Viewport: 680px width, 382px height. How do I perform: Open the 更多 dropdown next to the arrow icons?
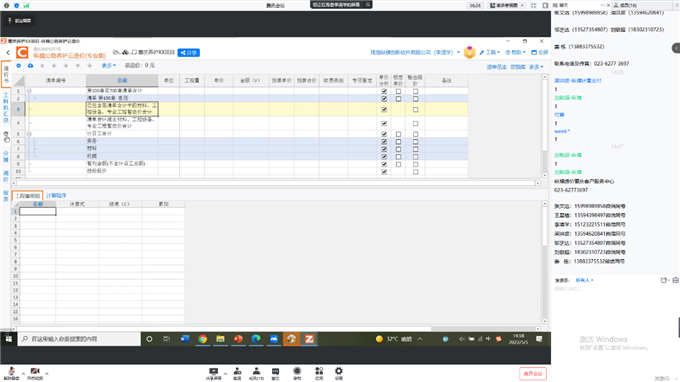pyautogui.click(x=108, y=65)
